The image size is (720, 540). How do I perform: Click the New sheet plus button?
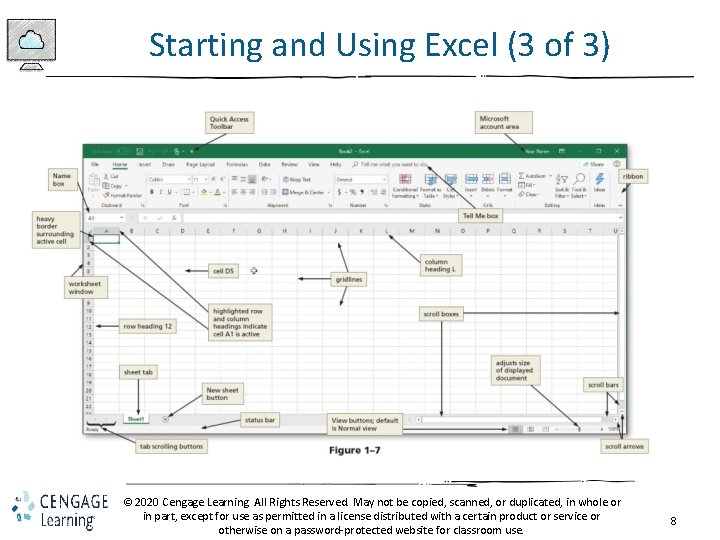coord(165,419)
